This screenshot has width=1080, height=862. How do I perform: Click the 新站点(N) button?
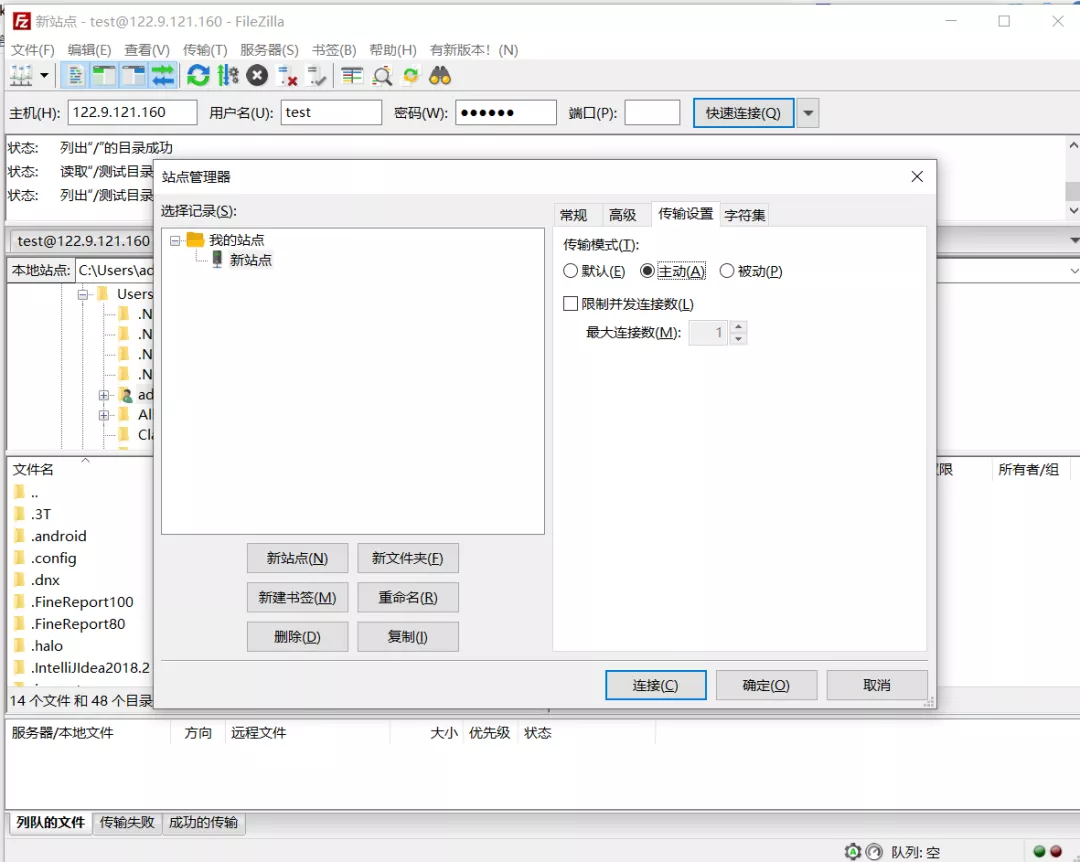tap(297, 558)
